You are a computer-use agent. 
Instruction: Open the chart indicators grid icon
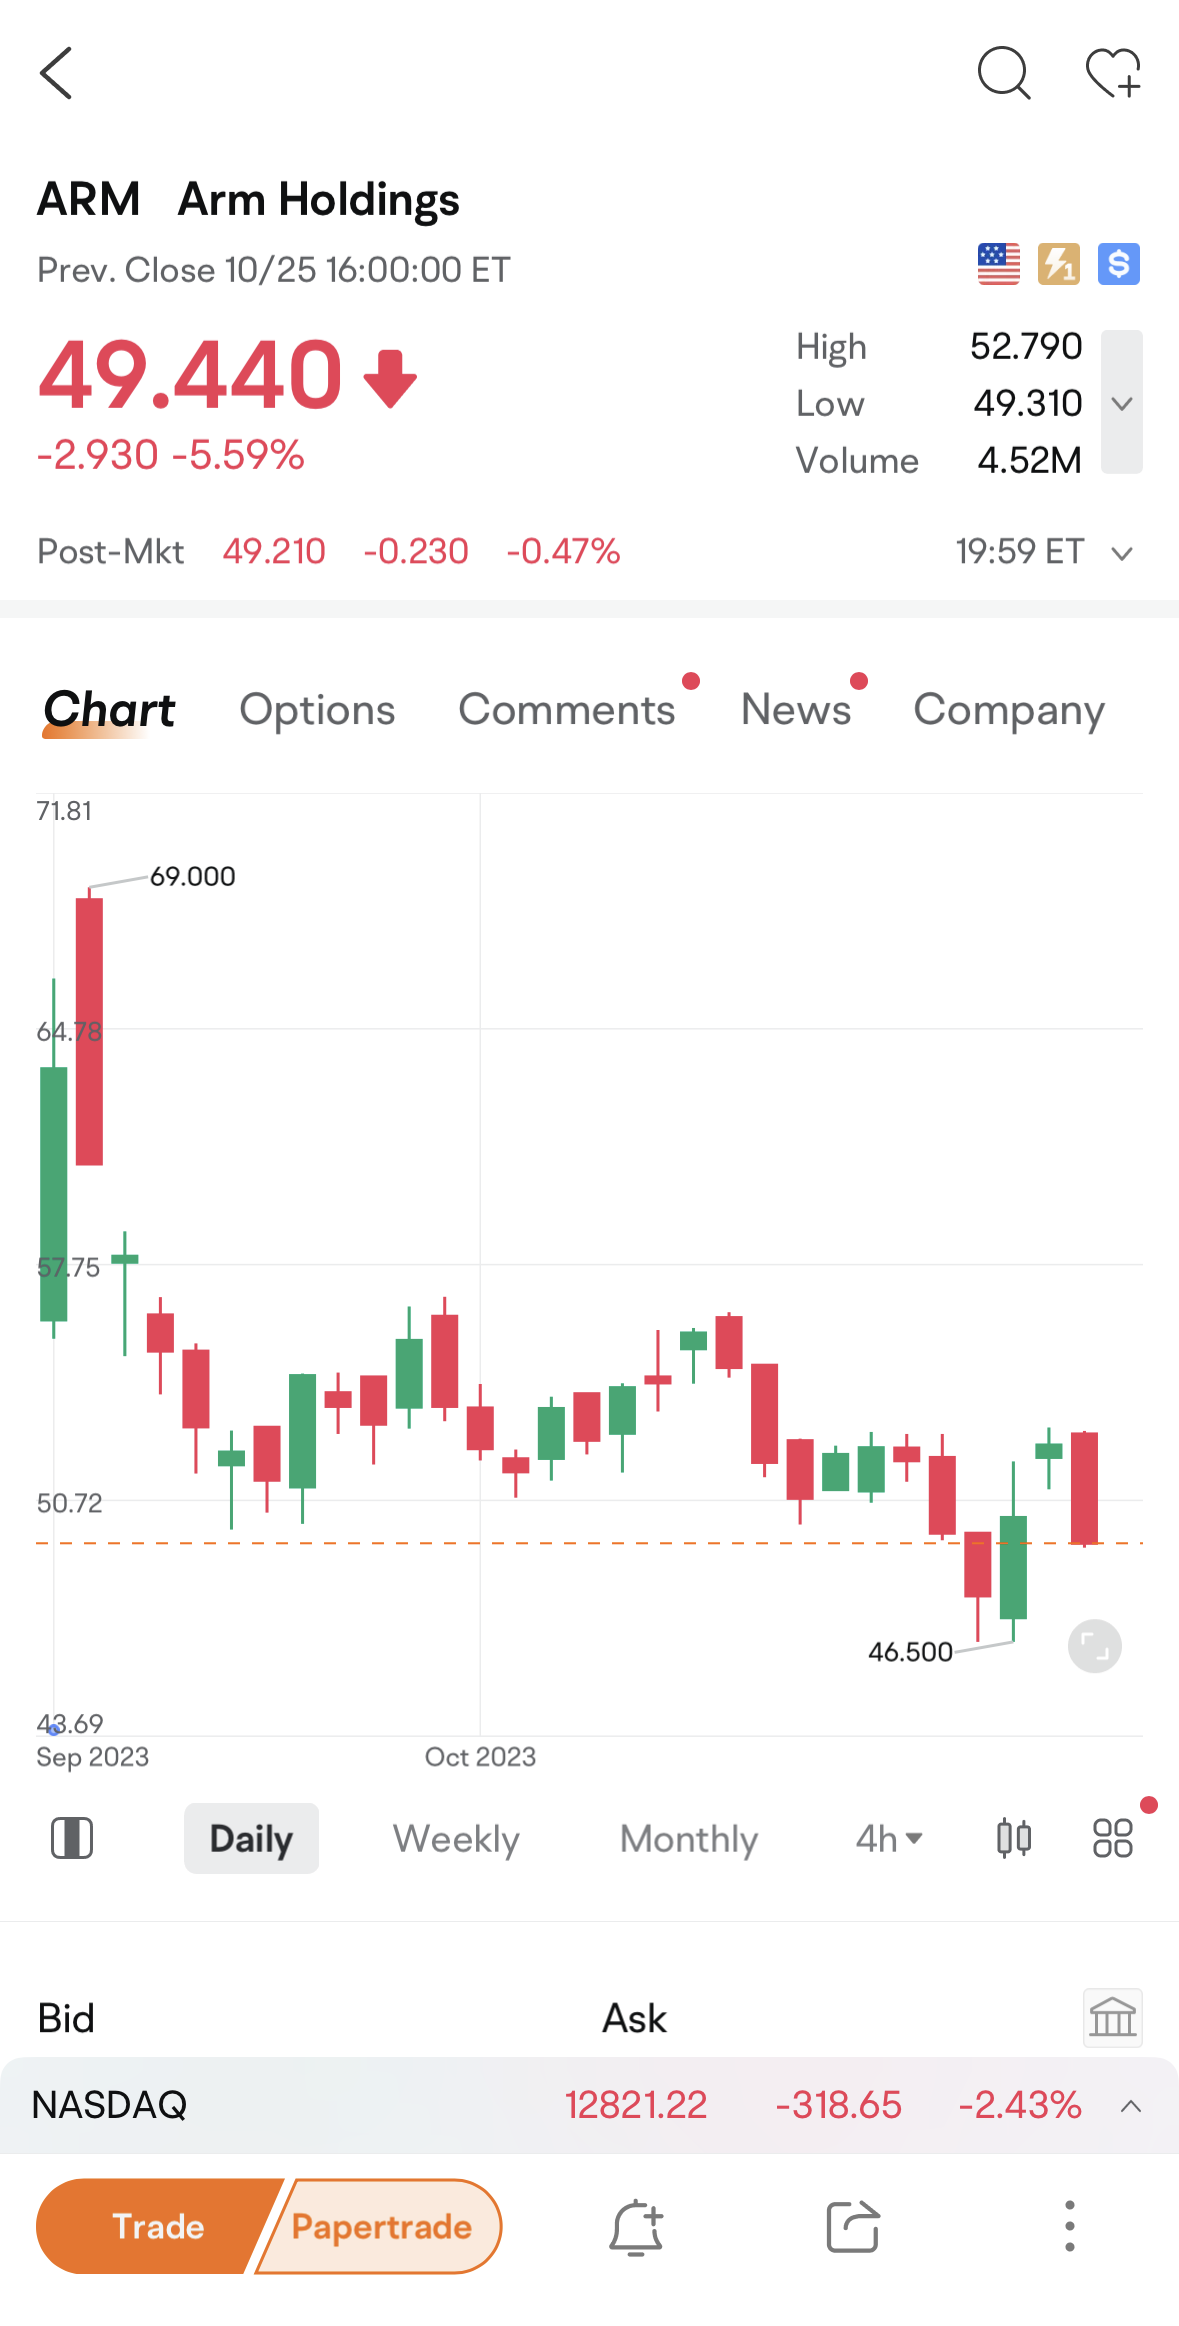tap(1112, 1838)
